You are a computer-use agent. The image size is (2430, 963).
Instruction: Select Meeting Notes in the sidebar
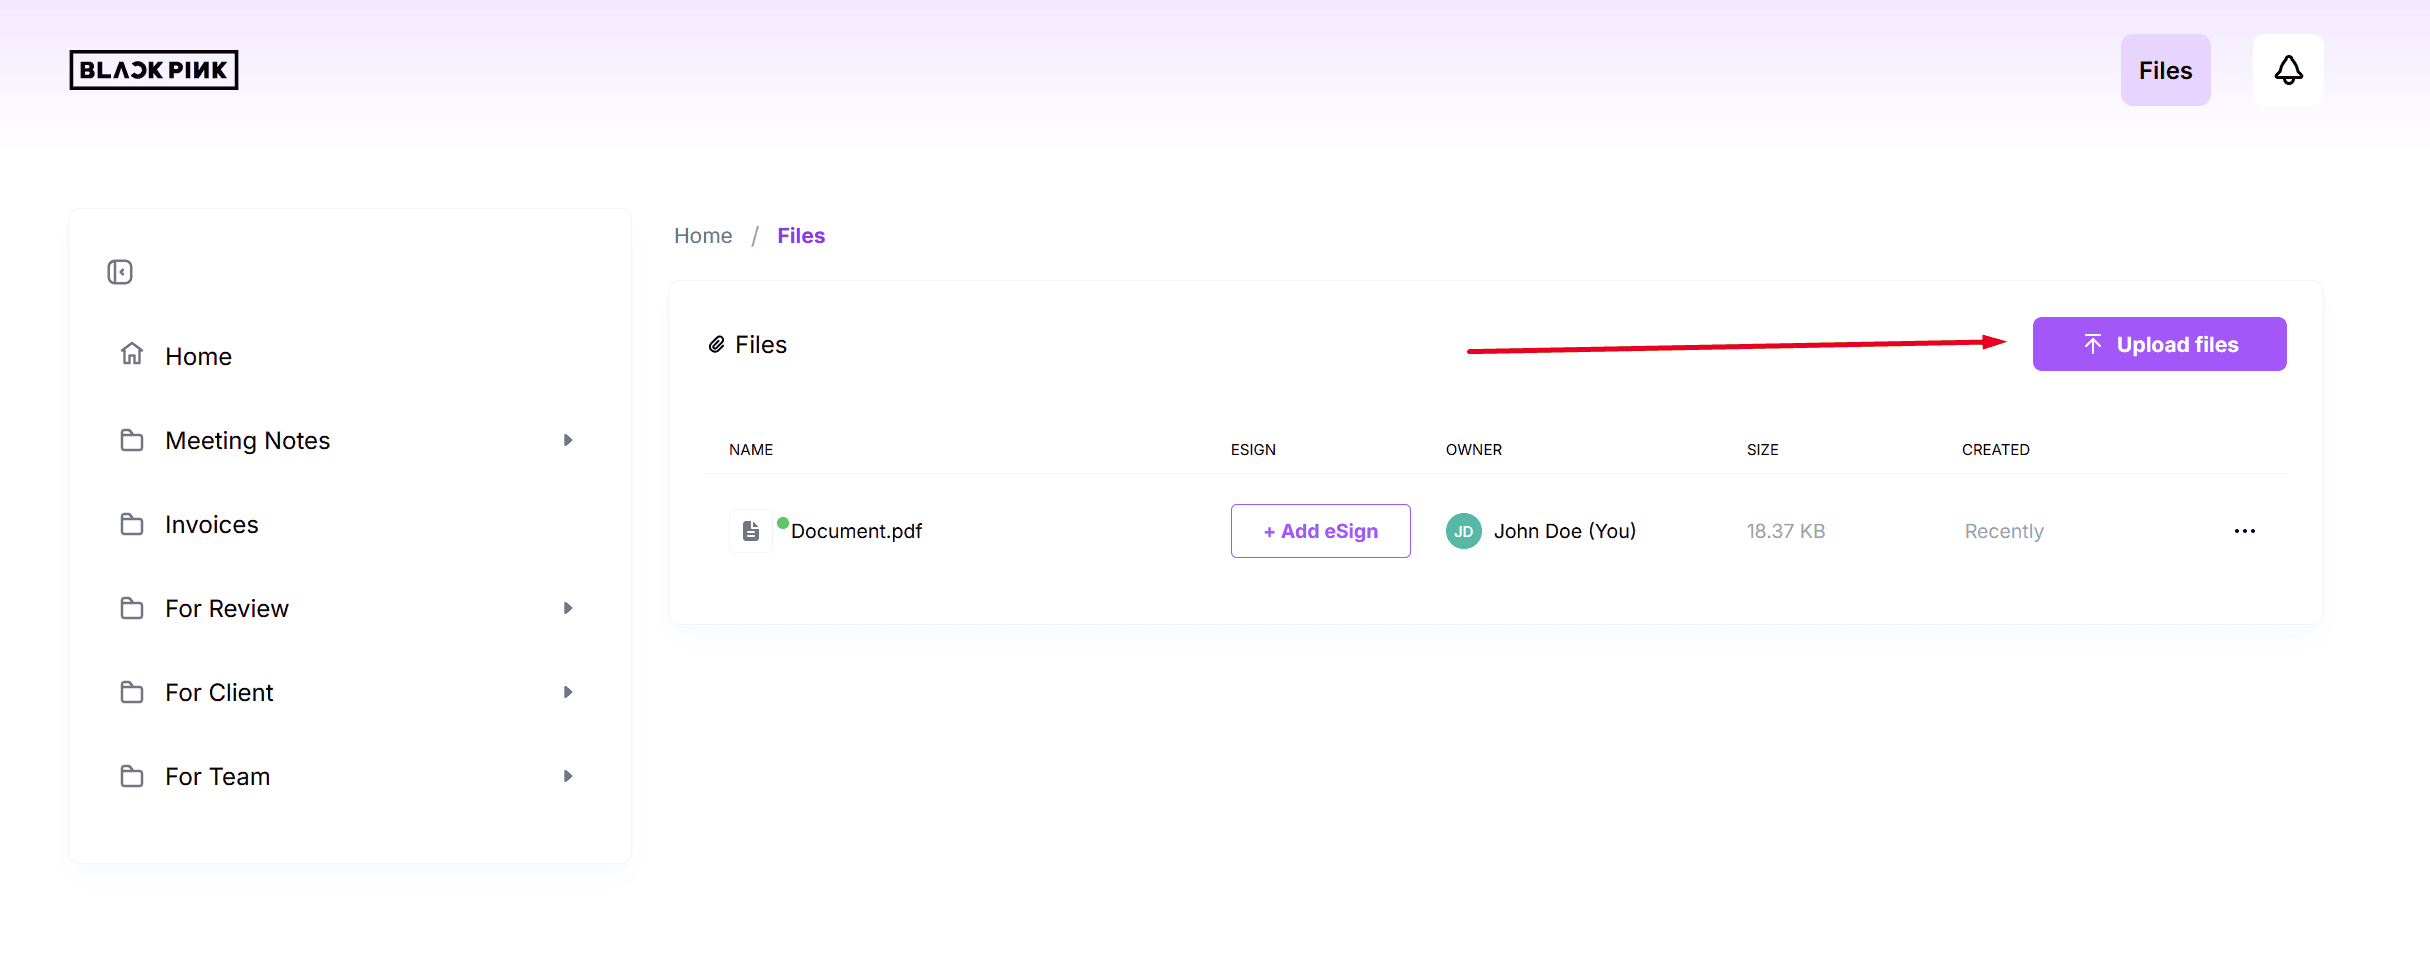click(x=247, y=441)
